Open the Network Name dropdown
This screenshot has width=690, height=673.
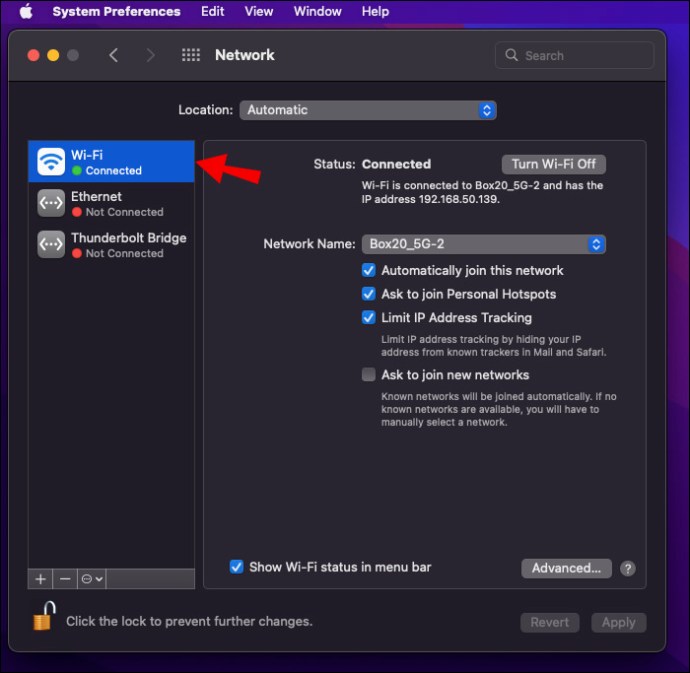(484, 244)
